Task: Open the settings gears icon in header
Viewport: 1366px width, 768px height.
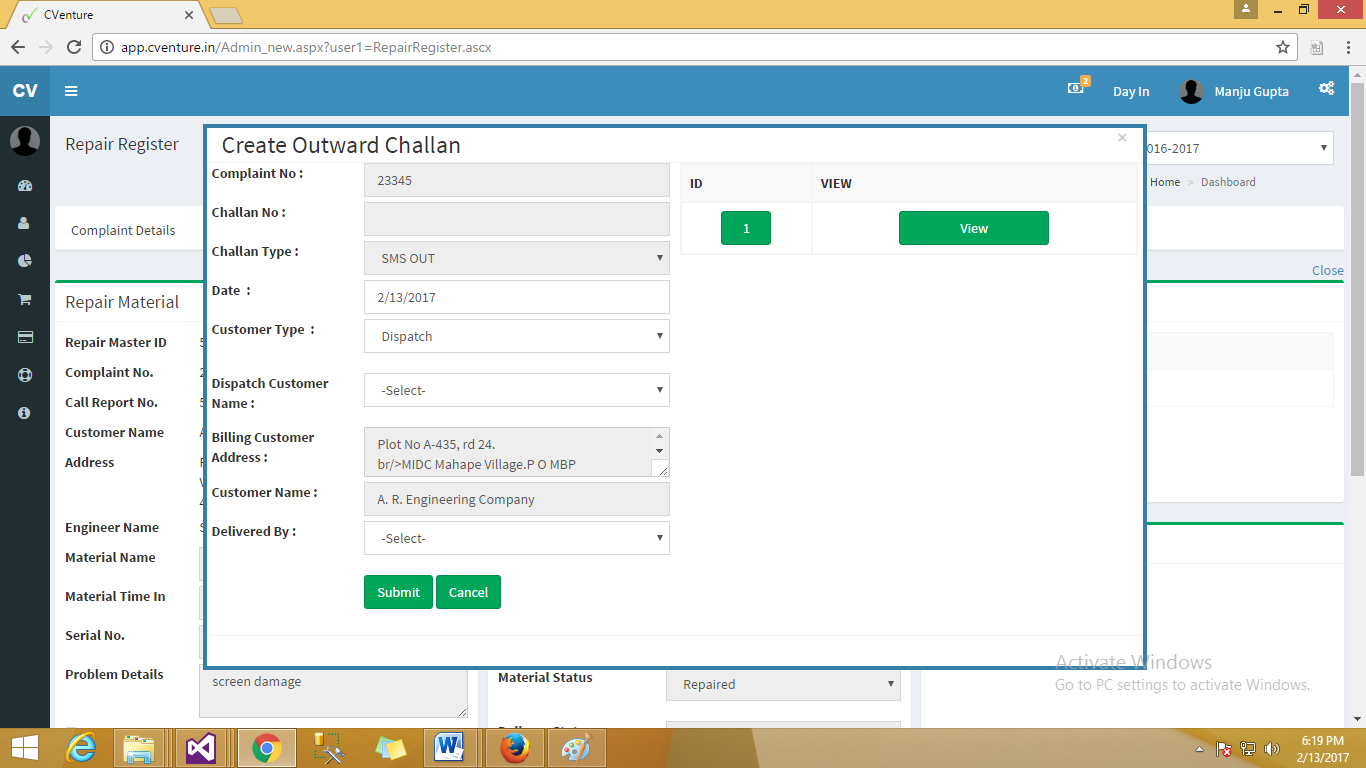Action: [1326, 88]
